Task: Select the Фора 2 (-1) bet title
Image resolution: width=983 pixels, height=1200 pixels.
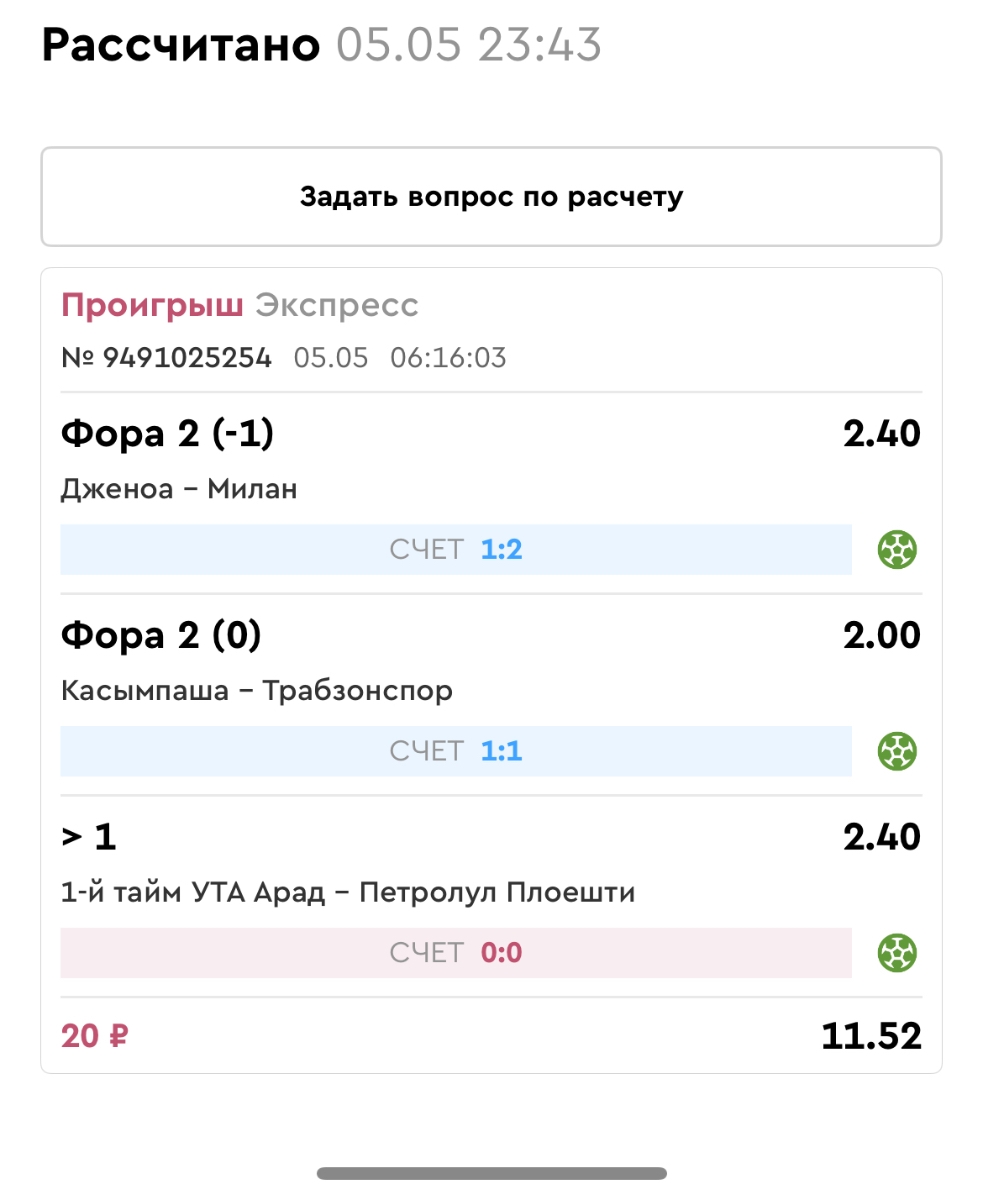Action: pyautogui.click(x=167, y=435)
